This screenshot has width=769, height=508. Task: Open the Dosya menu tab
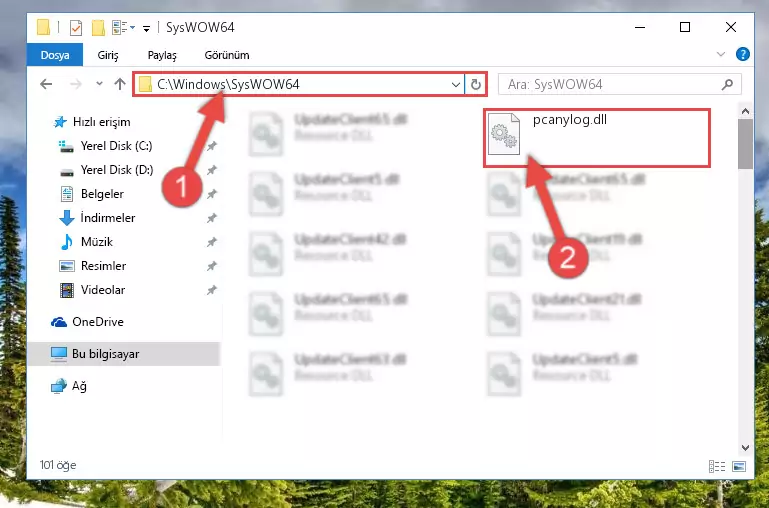(55, 55)
